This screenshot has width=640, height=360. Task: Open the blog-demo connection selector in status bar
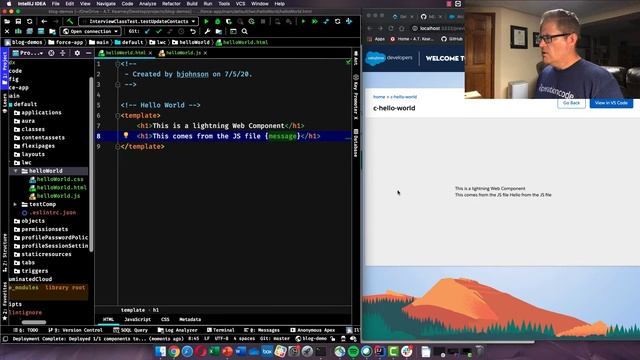[x=311, y=339]
